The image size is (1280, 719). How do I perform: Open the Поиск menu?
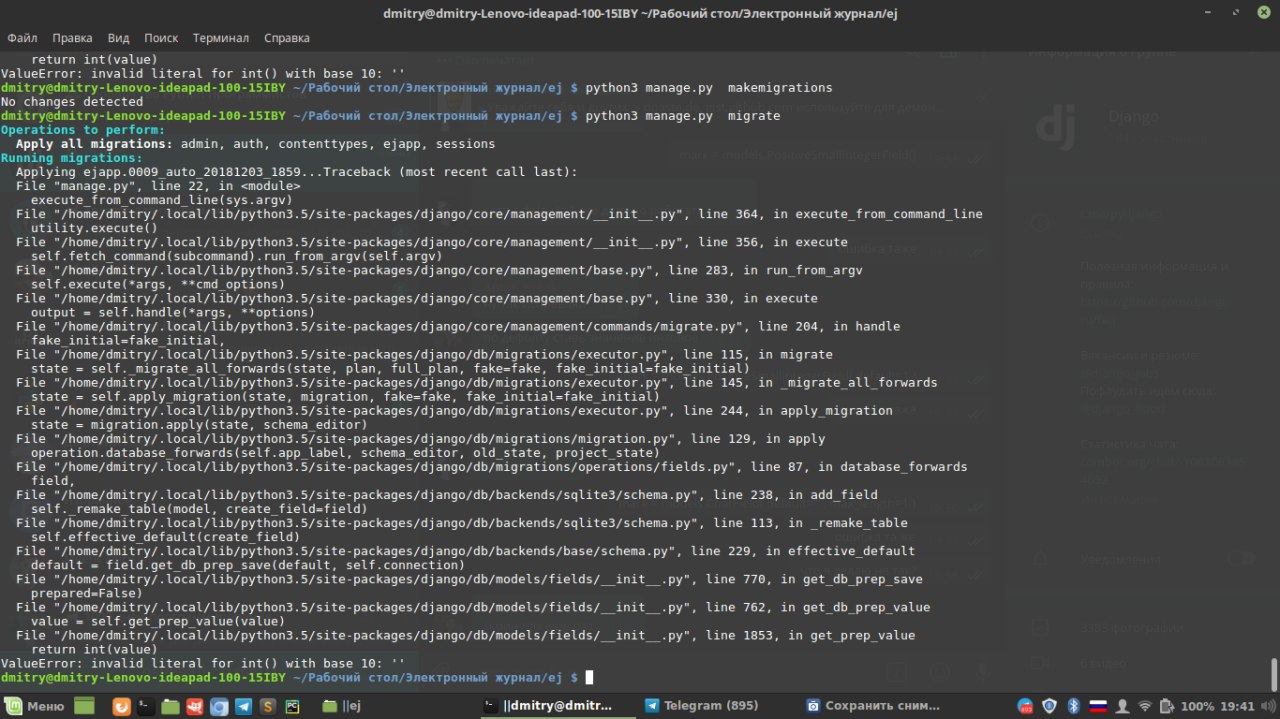161,38
